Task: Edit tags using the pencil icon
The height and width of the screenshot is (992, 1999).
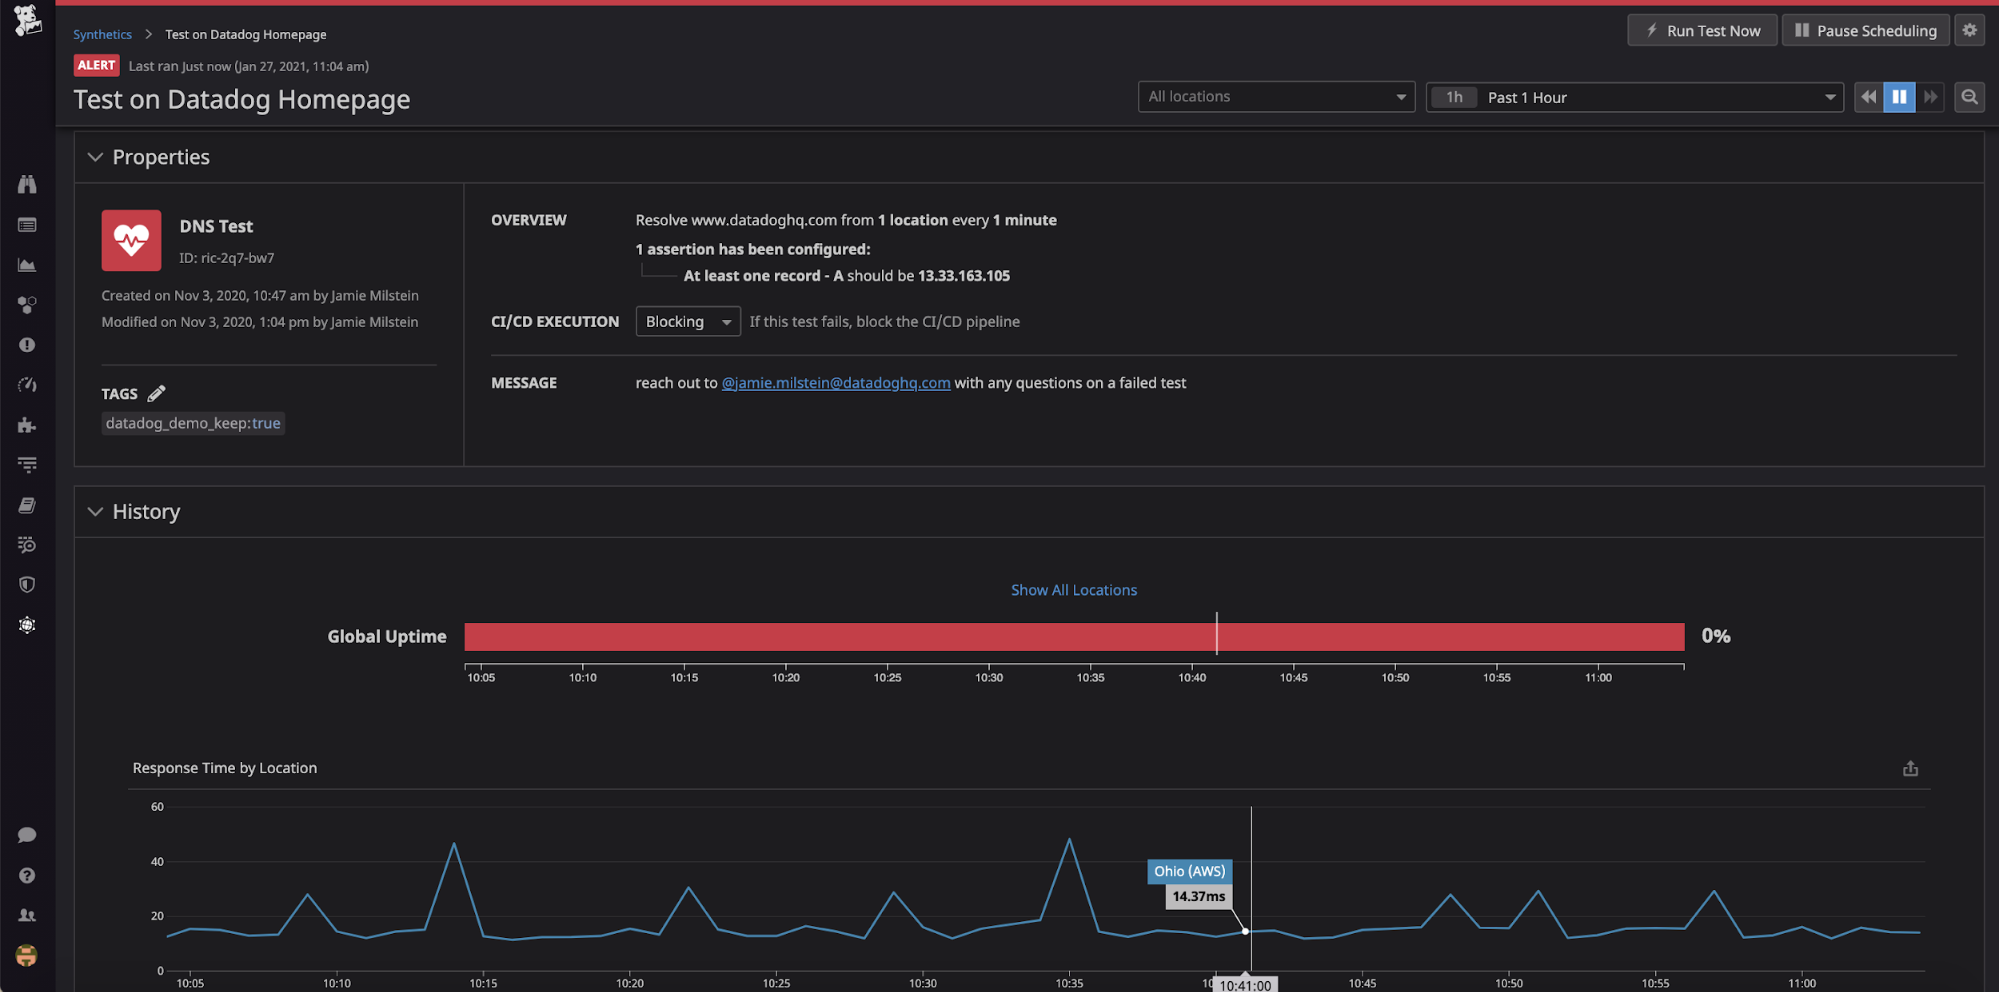Action: (x=158, y=392)
